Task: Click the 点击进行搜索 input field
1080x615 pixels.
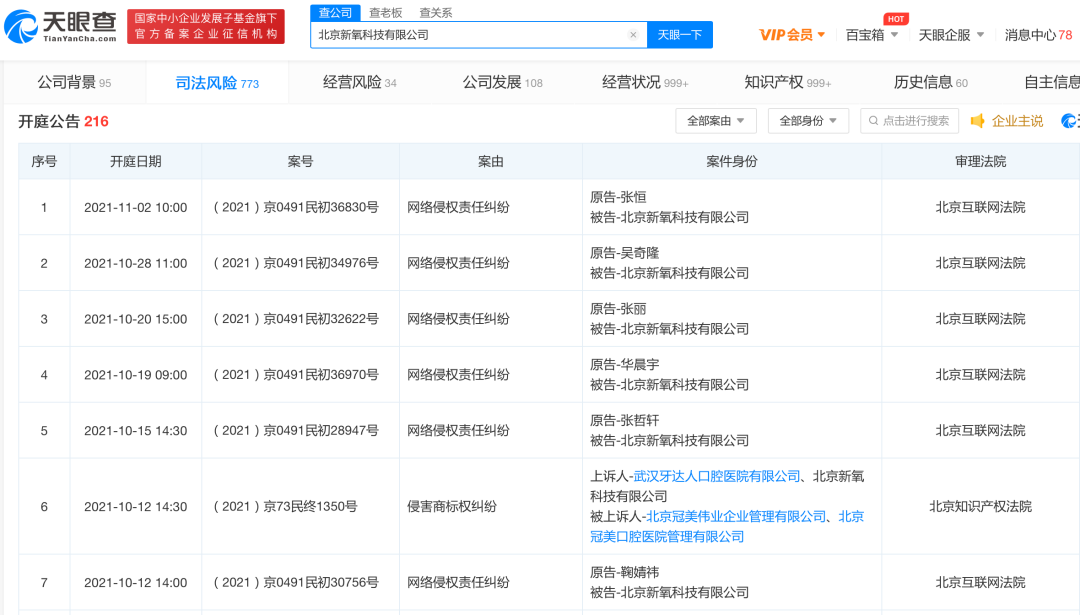Action: 908,120
